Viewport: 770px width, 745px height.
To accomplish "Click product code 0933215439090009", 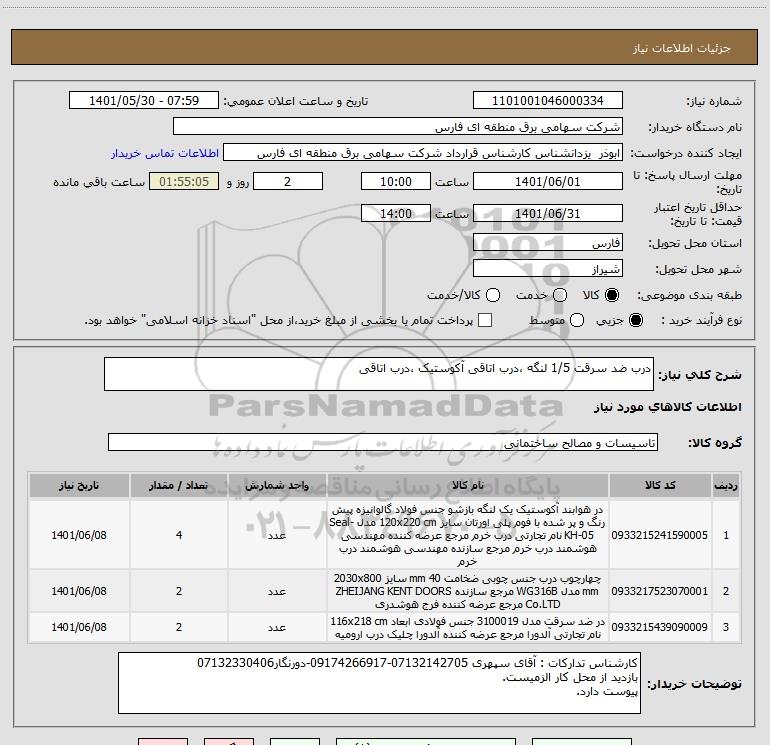I will click(660, 627).
